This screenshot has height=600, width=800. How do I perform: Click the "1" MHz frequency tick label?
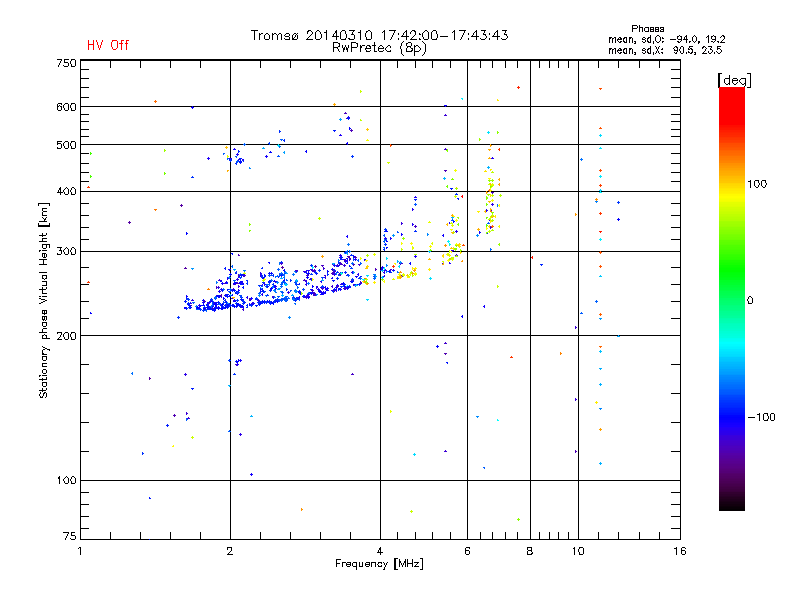(x=80, y=551)
